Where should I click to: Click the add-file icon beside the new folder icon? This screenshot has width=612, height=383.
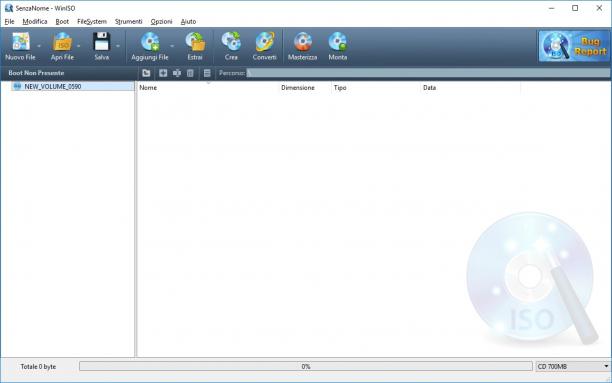[163, 73]
